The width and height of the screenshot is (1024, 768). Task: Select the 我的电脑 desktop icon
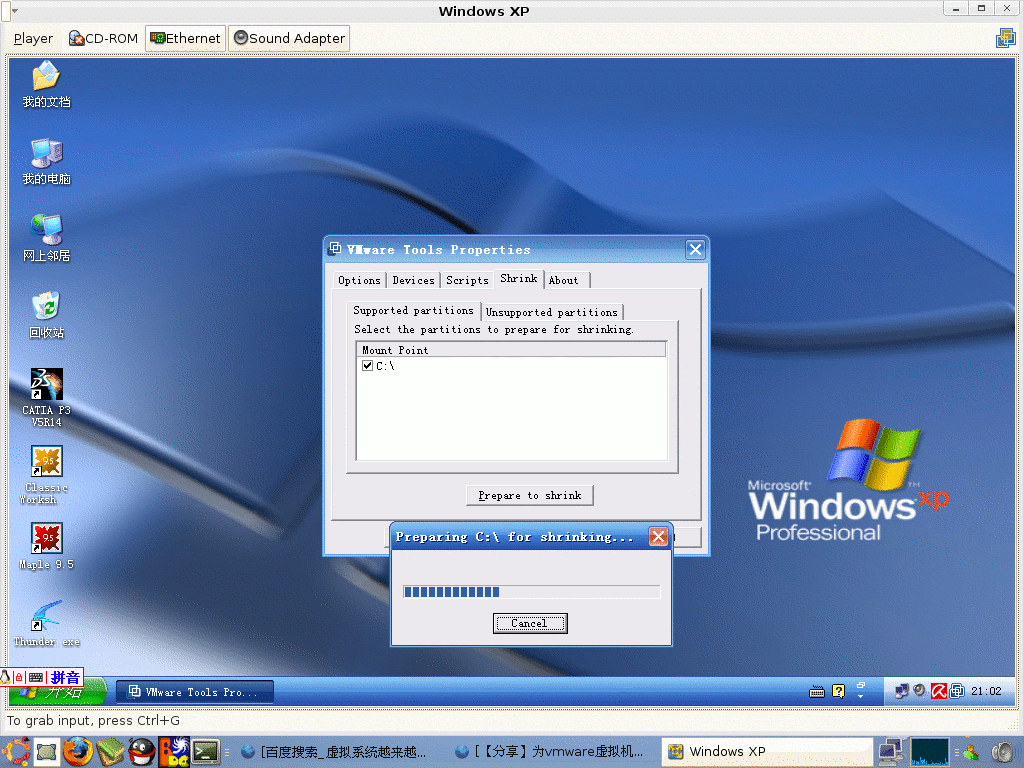point(46,161)
